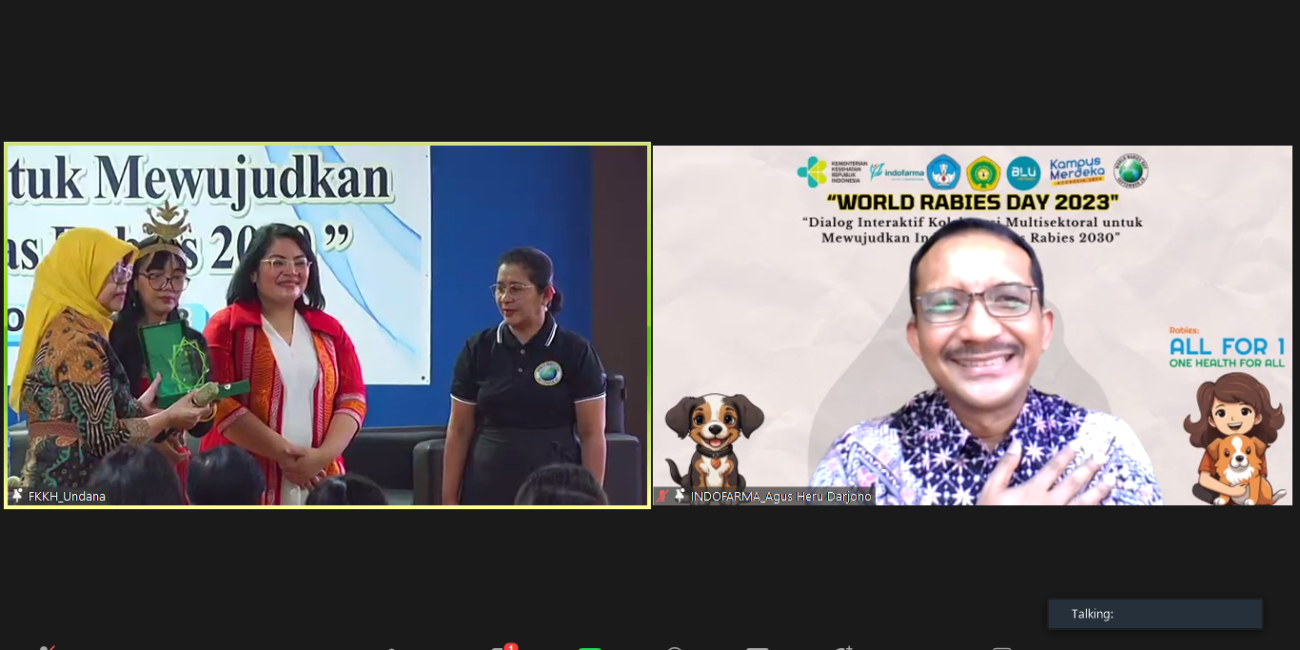Select Agus Heru Darjono's video tile
The width and height of the screenshot is (1300, 650).
tap(972, 325)
